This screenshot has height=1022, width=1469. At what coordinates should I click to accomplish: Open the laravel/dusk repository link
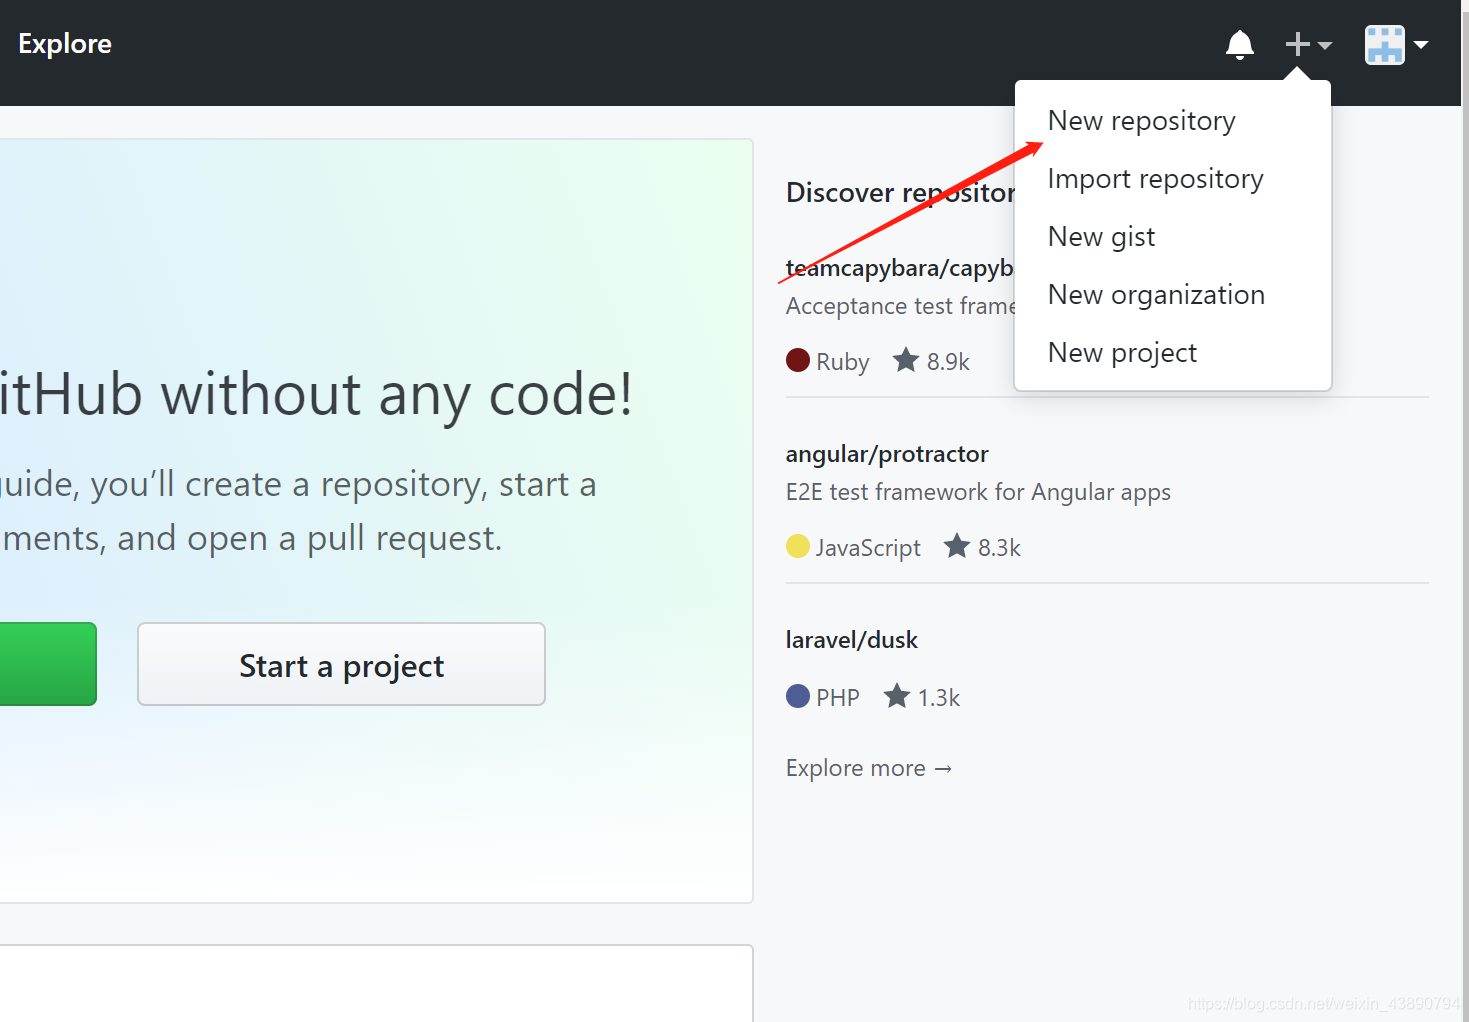(852, 640)
